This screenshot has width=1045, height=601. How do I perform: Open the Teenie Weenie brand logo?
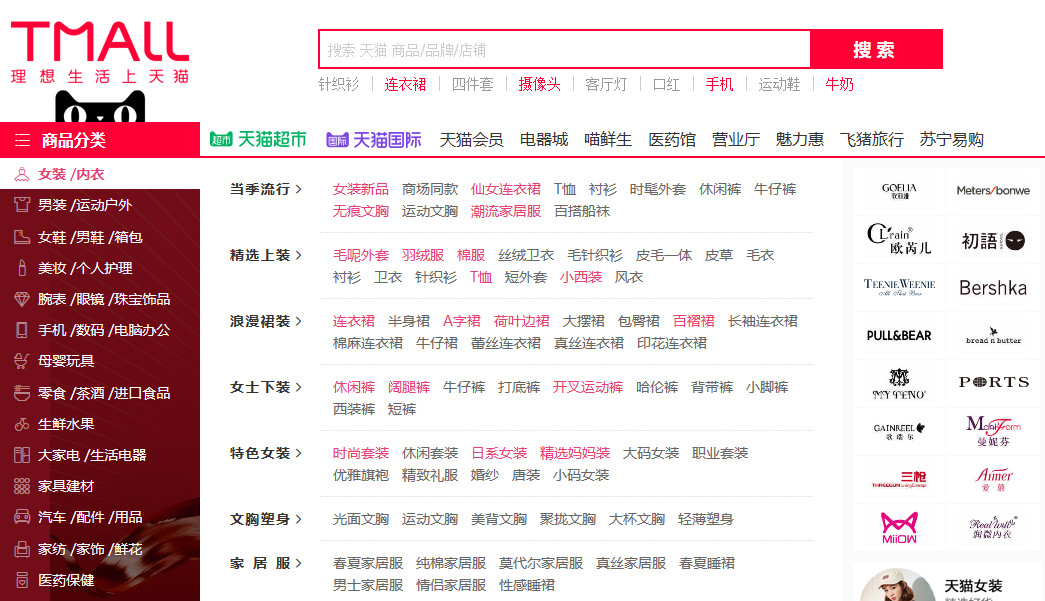899,287
